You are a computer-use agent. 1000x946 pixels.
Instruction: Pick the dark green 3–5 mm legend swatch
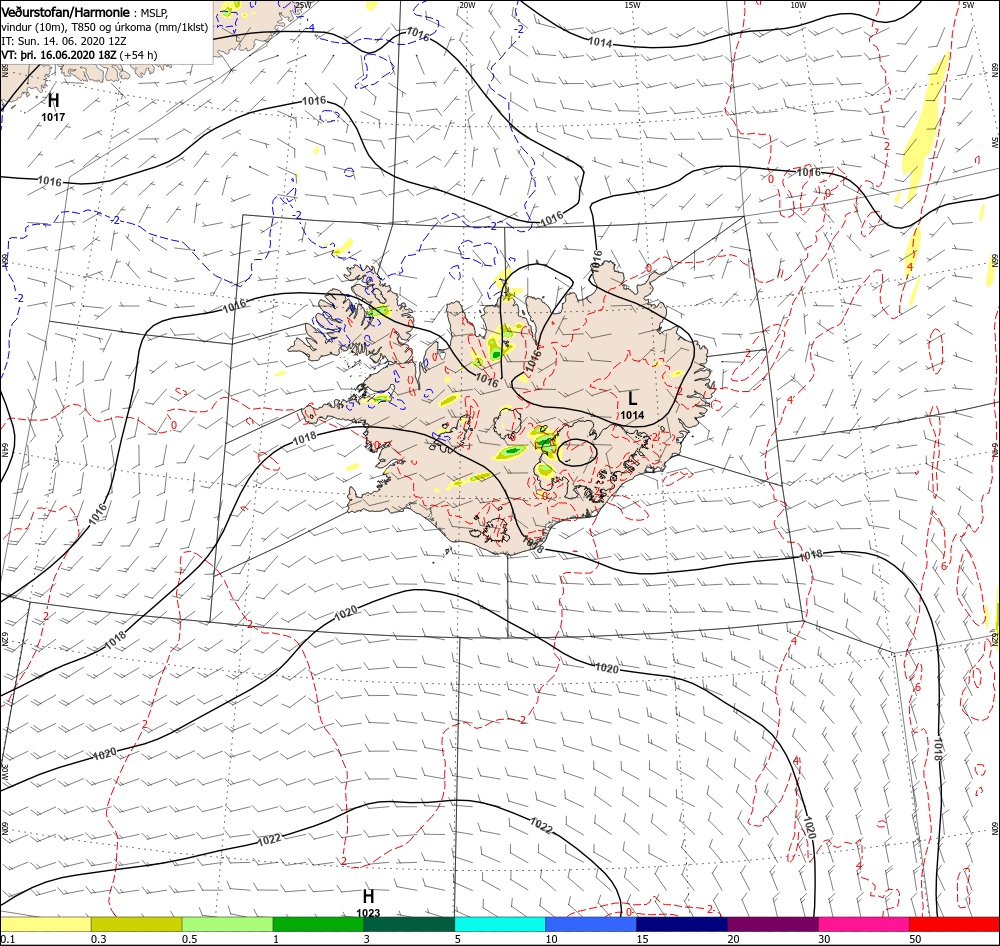[409, 924]
